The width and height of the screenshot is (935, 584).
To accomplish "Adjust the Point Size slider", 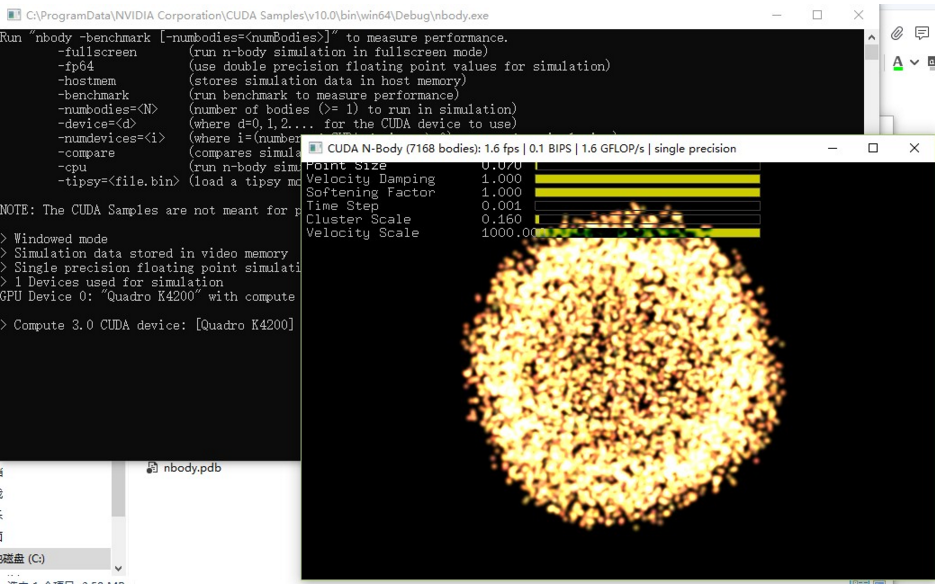I will pos(648,166).
